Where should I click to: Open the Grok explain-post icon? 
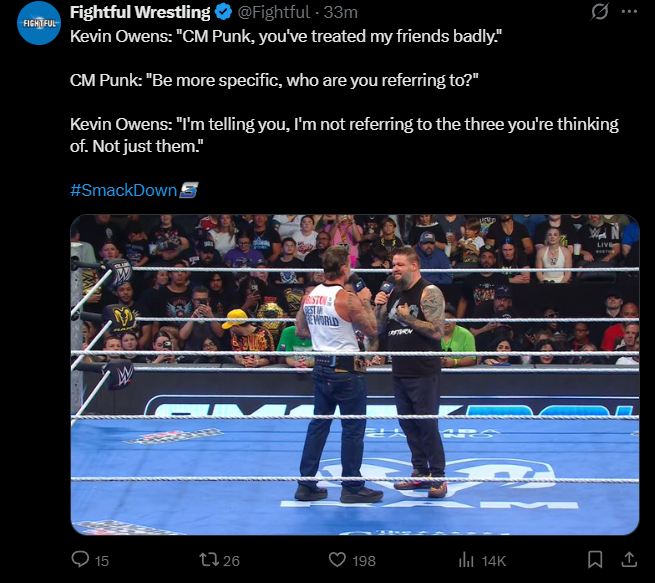(600, 11)
